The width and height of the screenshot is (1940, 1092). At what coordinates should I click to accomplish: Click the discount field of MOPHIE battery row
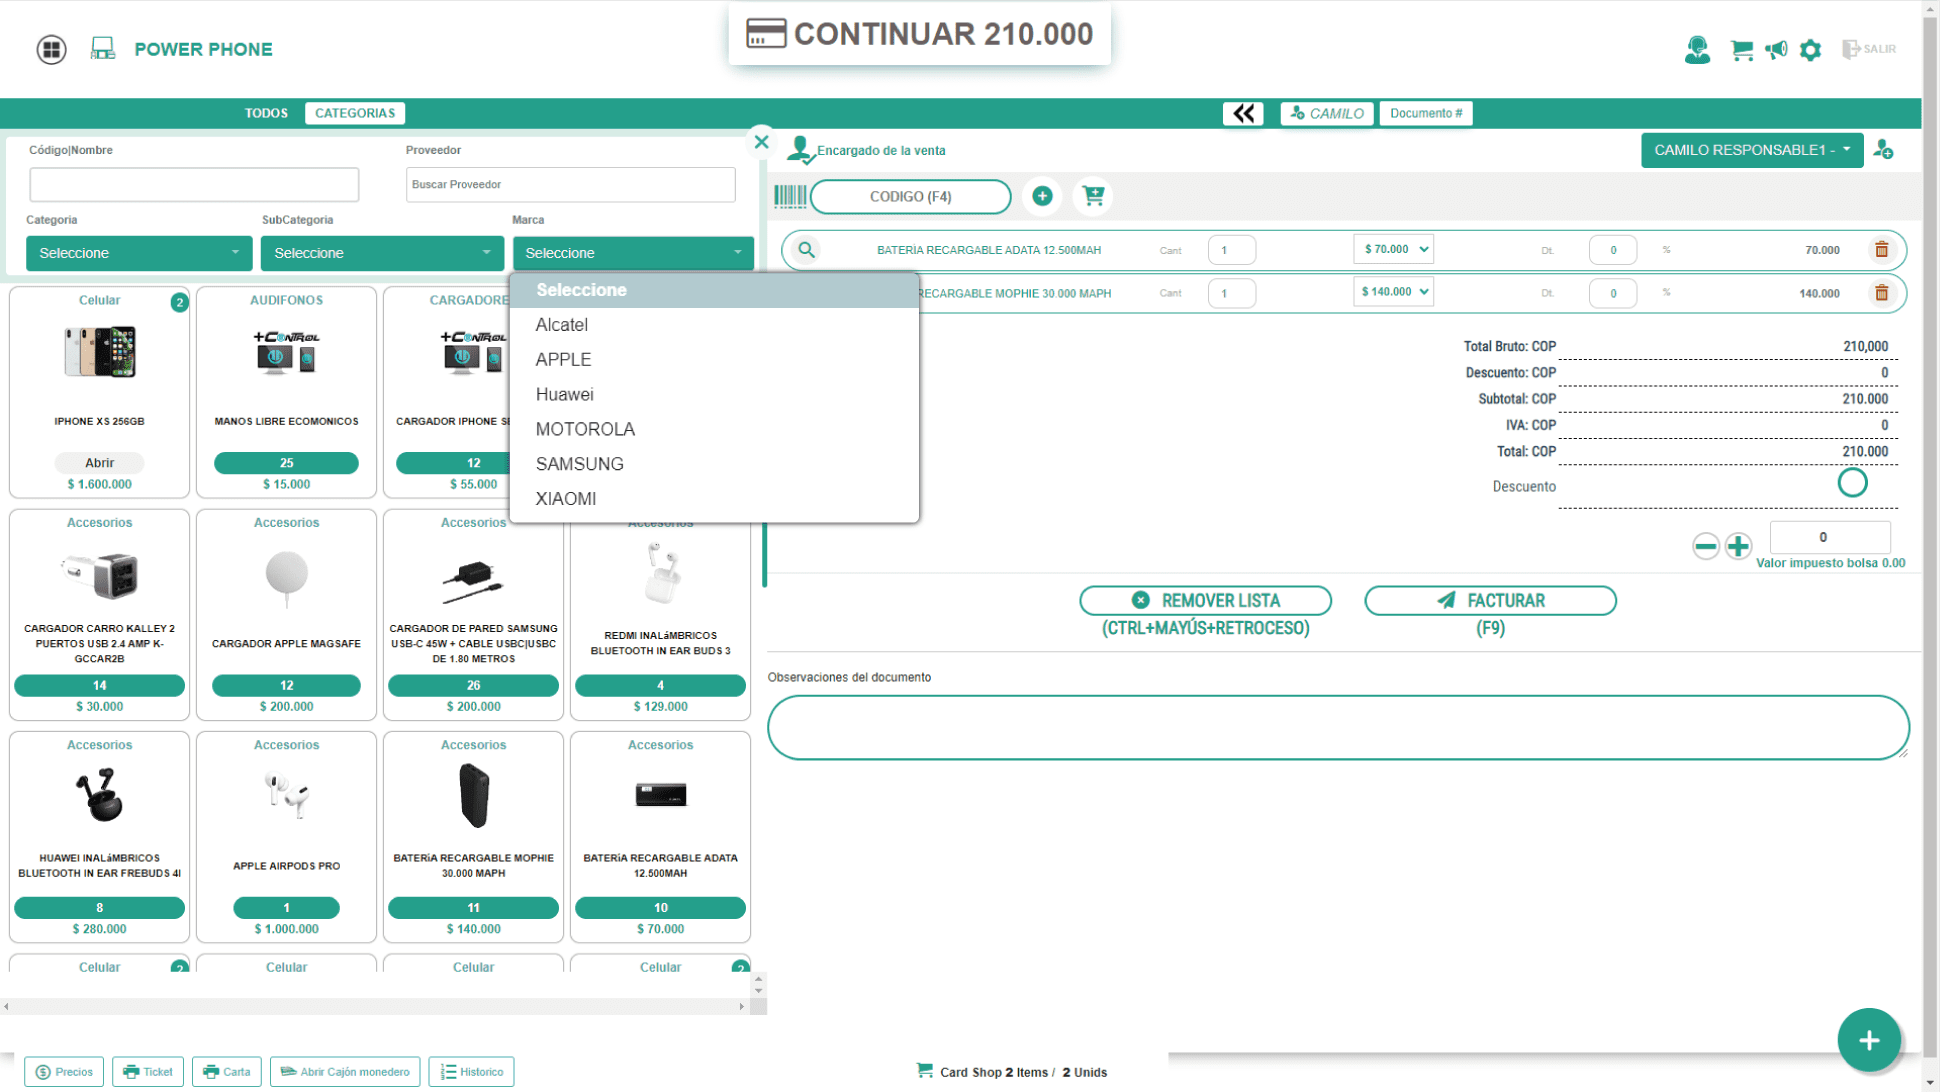1612,293
